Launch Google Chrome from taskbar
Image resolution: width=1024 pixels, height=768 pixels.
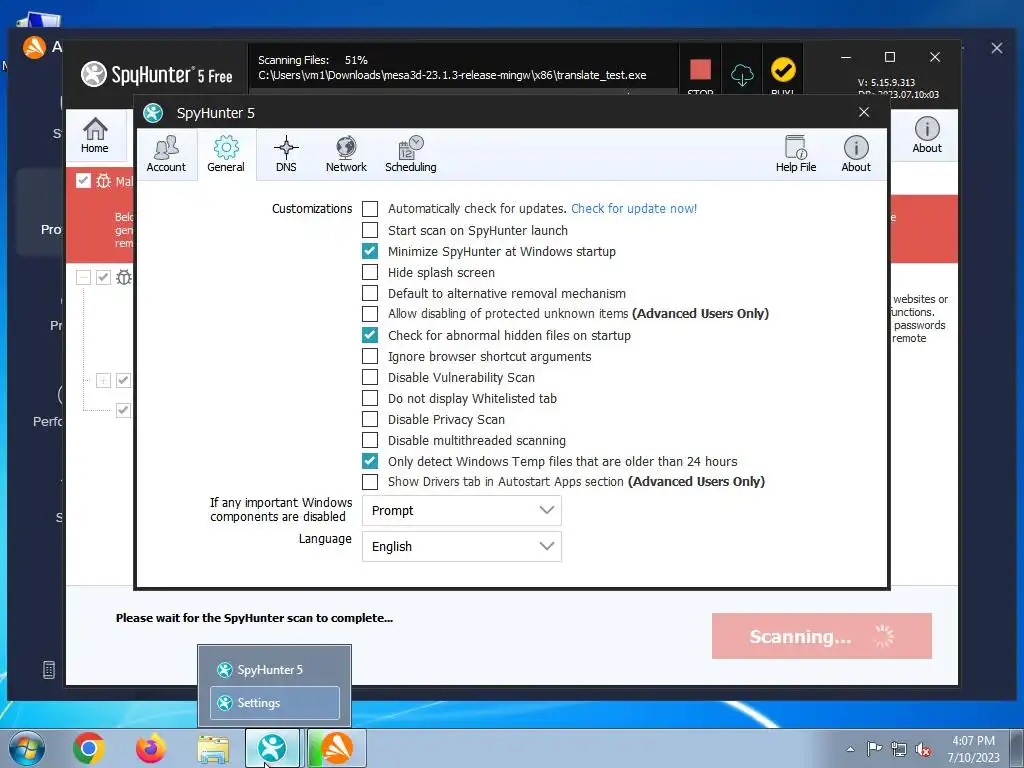coord(89,748)
